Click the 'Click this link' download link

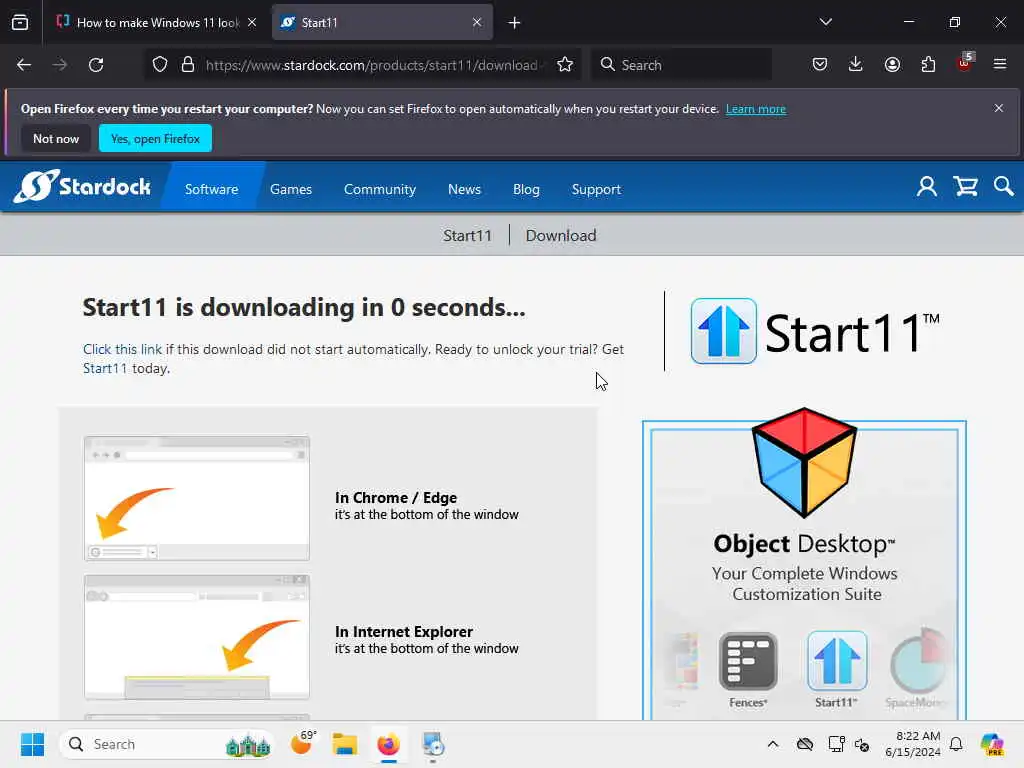pos(122,349)
